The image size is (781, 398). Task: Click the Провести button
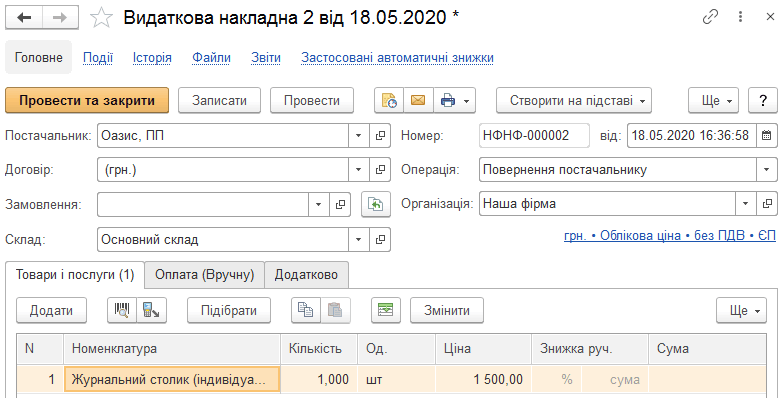312,101
